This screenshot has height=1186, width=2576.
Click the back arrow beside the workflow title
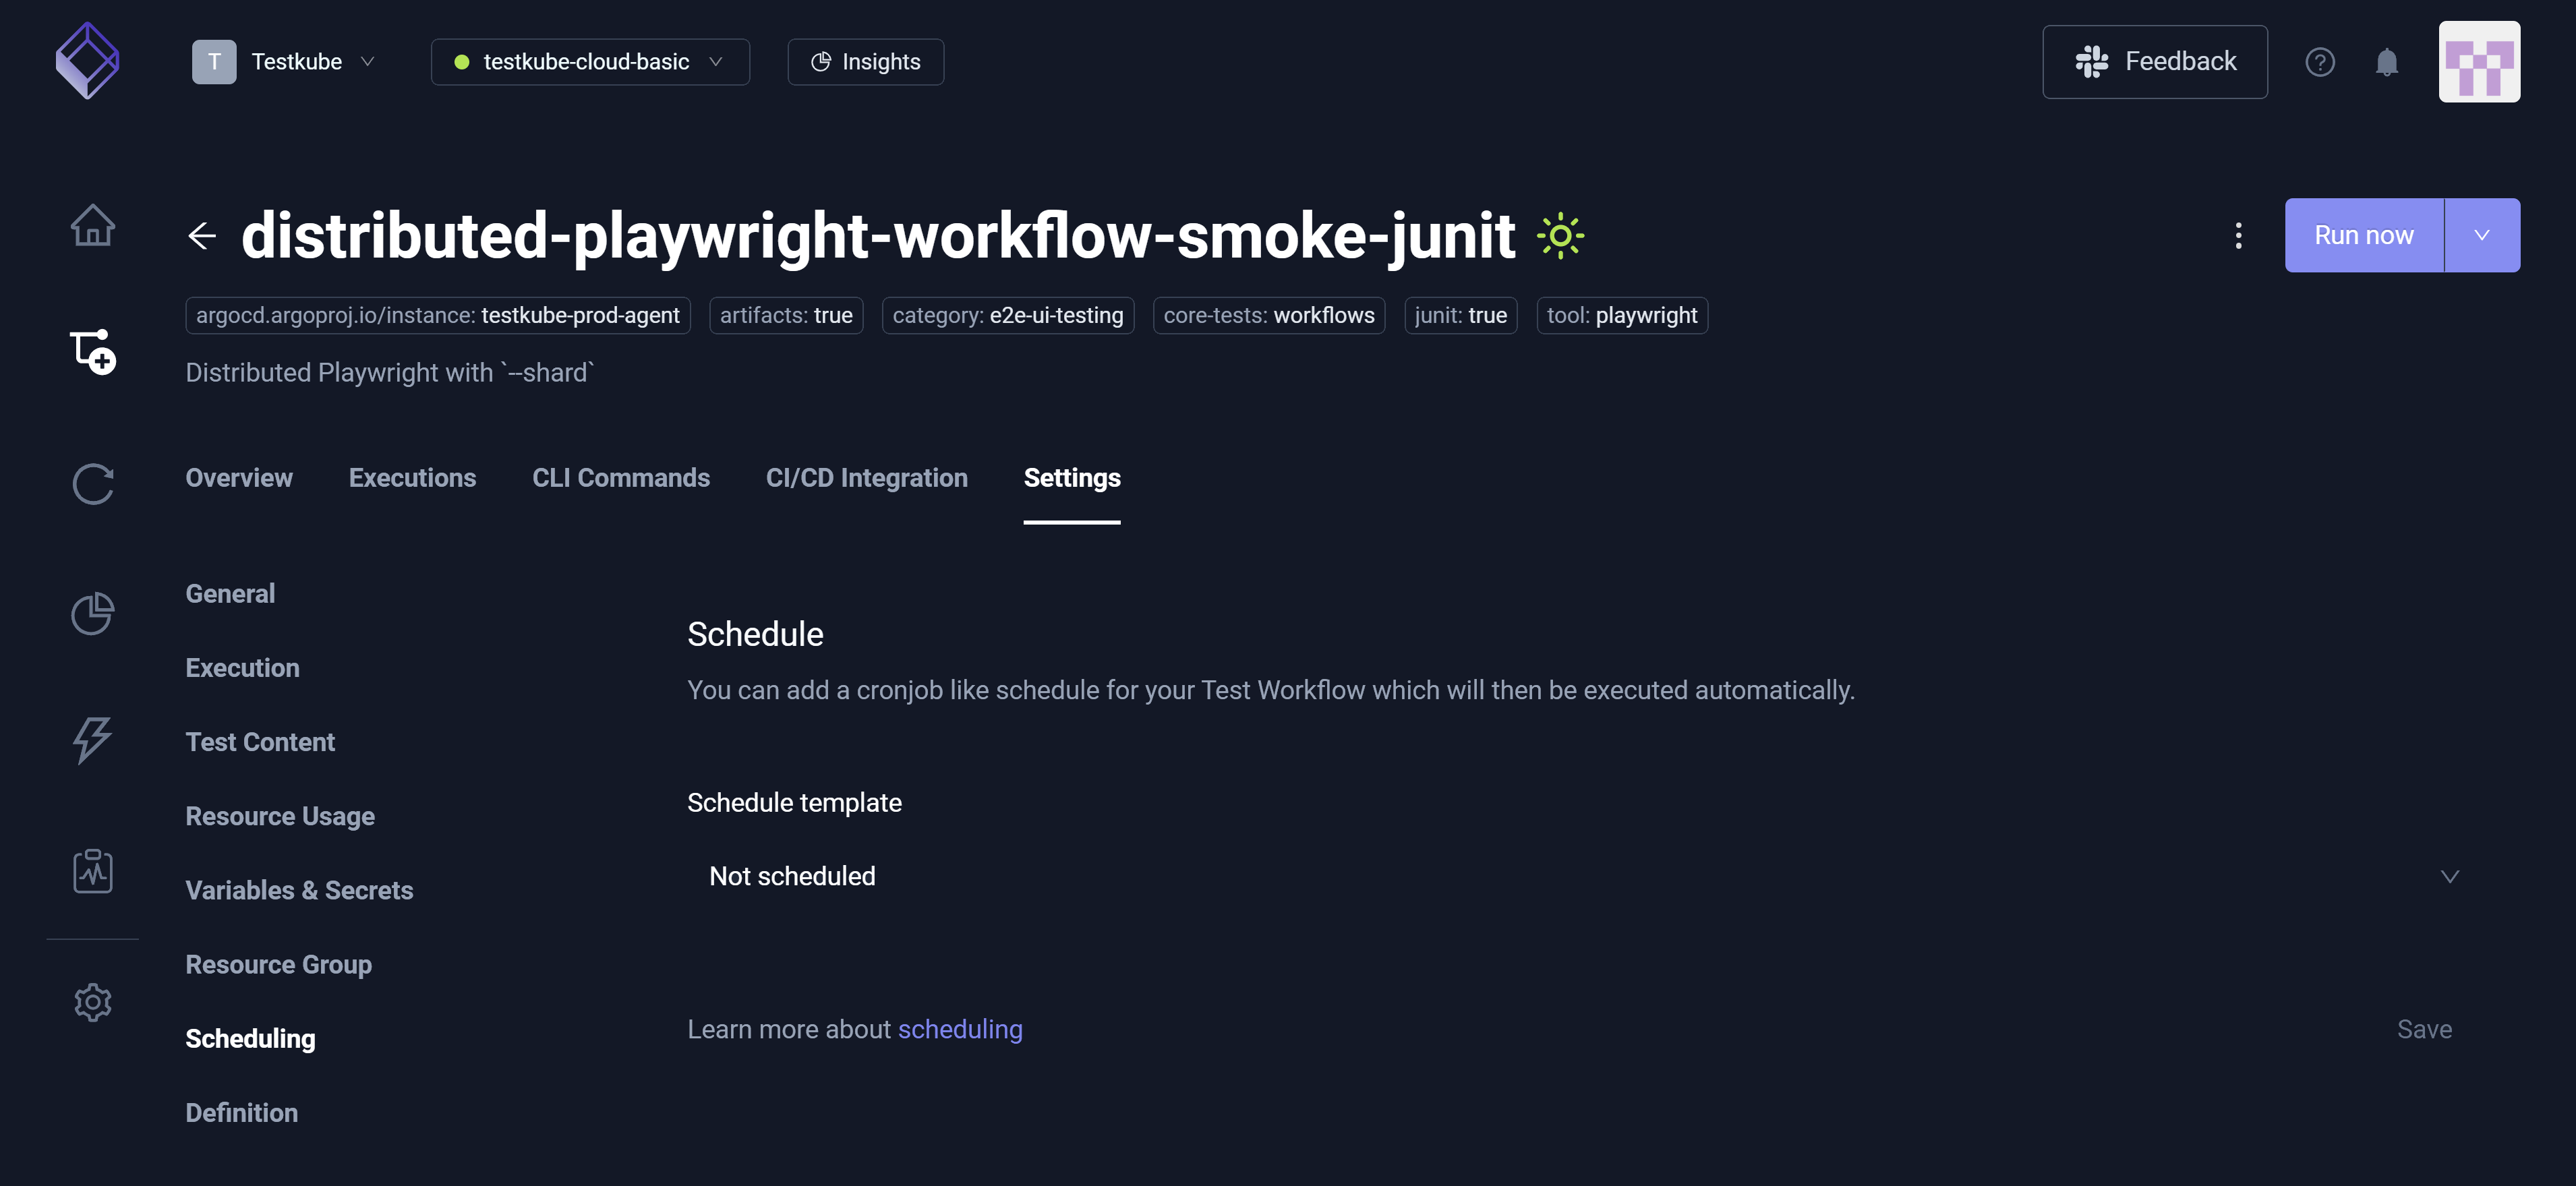202,236
